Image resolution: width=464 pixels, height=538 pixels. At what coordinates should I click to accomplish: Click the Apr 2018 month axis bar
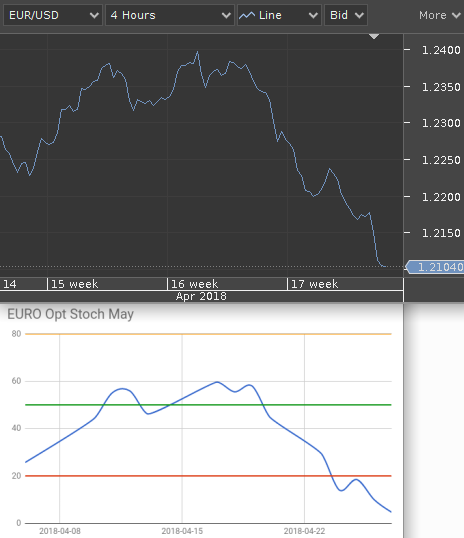click(201, 296)
